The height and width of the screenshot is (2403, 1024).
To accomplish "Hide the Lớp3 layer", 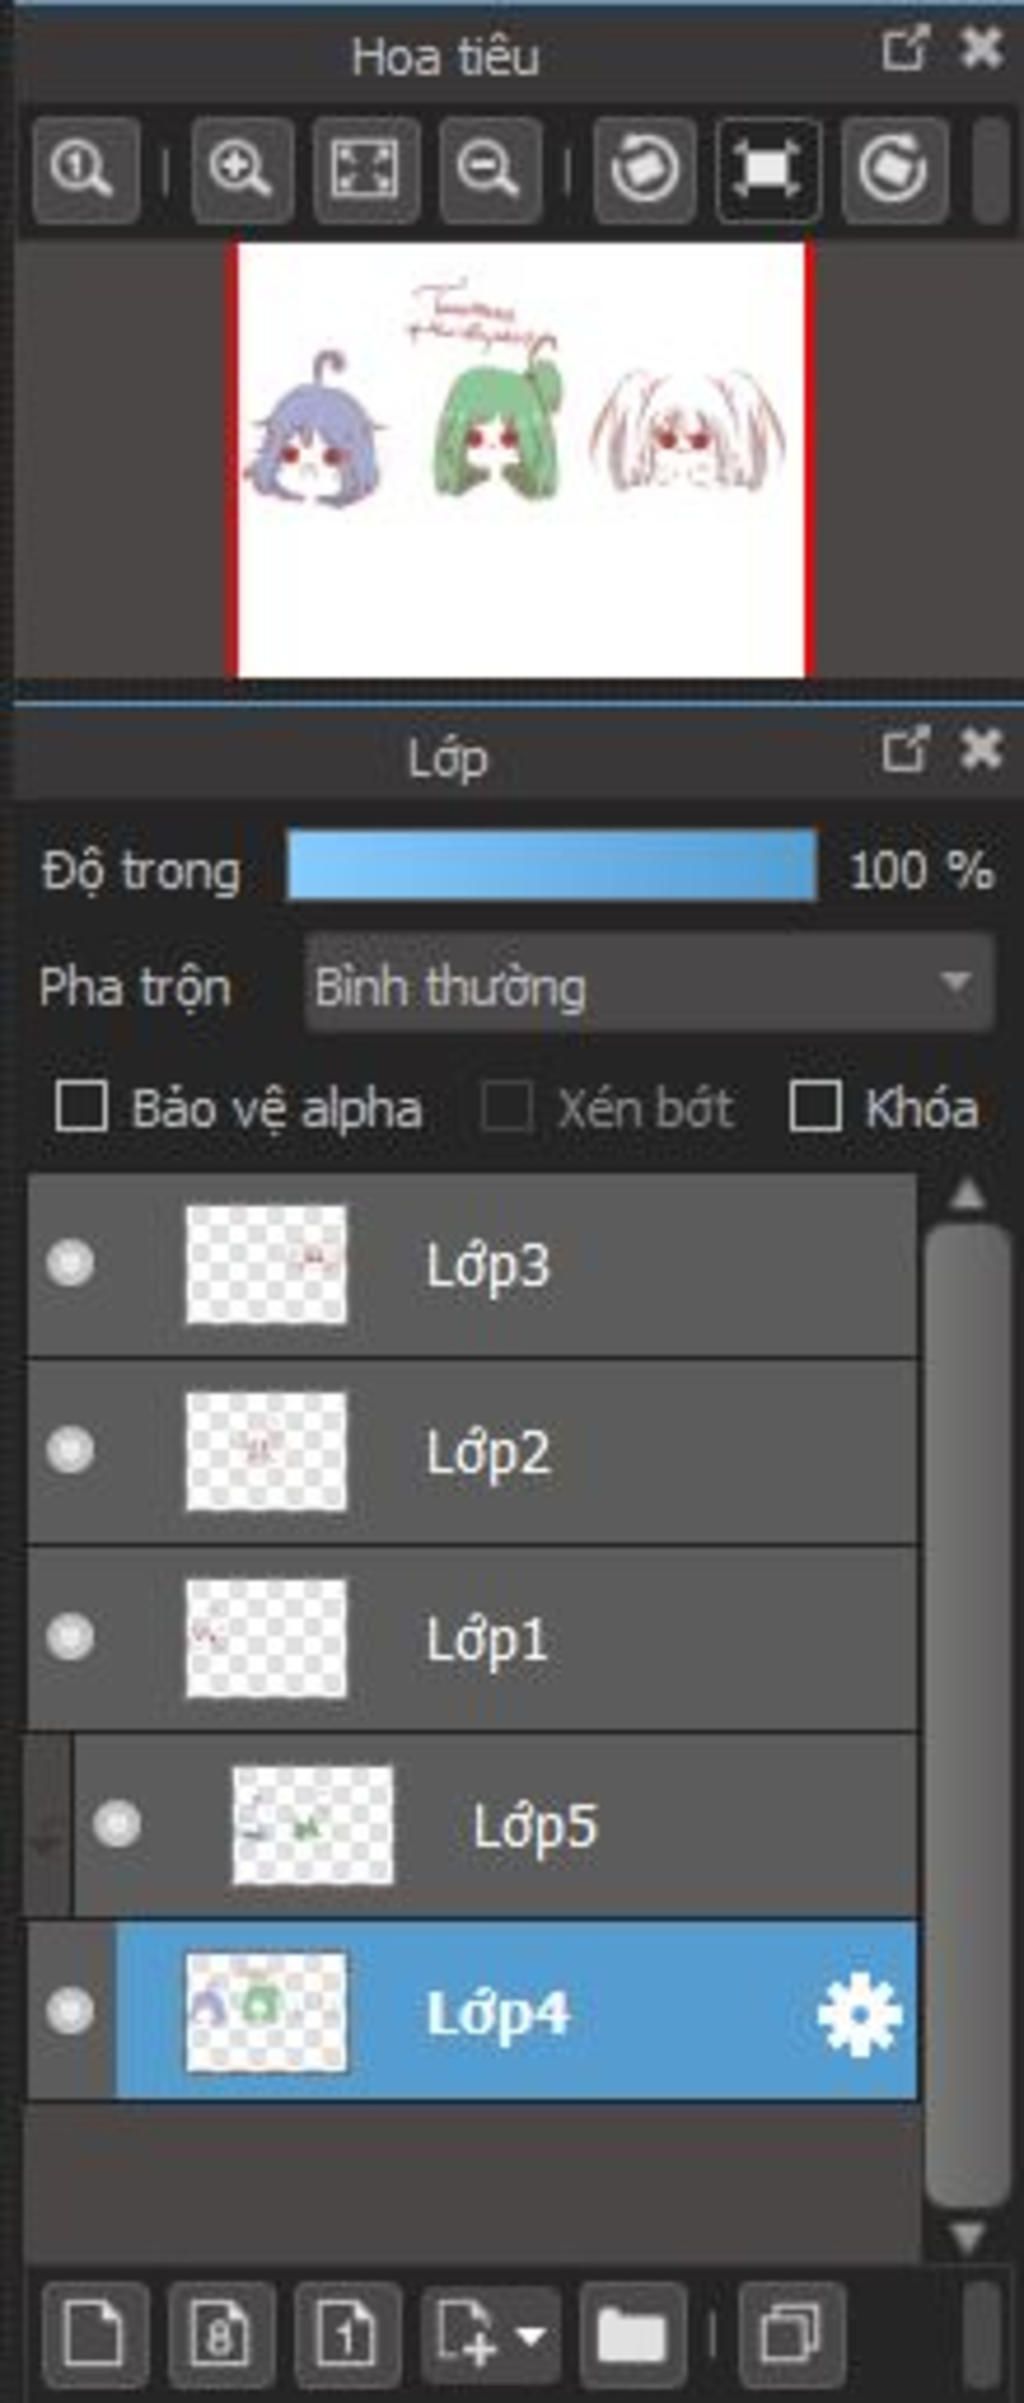I will point(70,1263).
